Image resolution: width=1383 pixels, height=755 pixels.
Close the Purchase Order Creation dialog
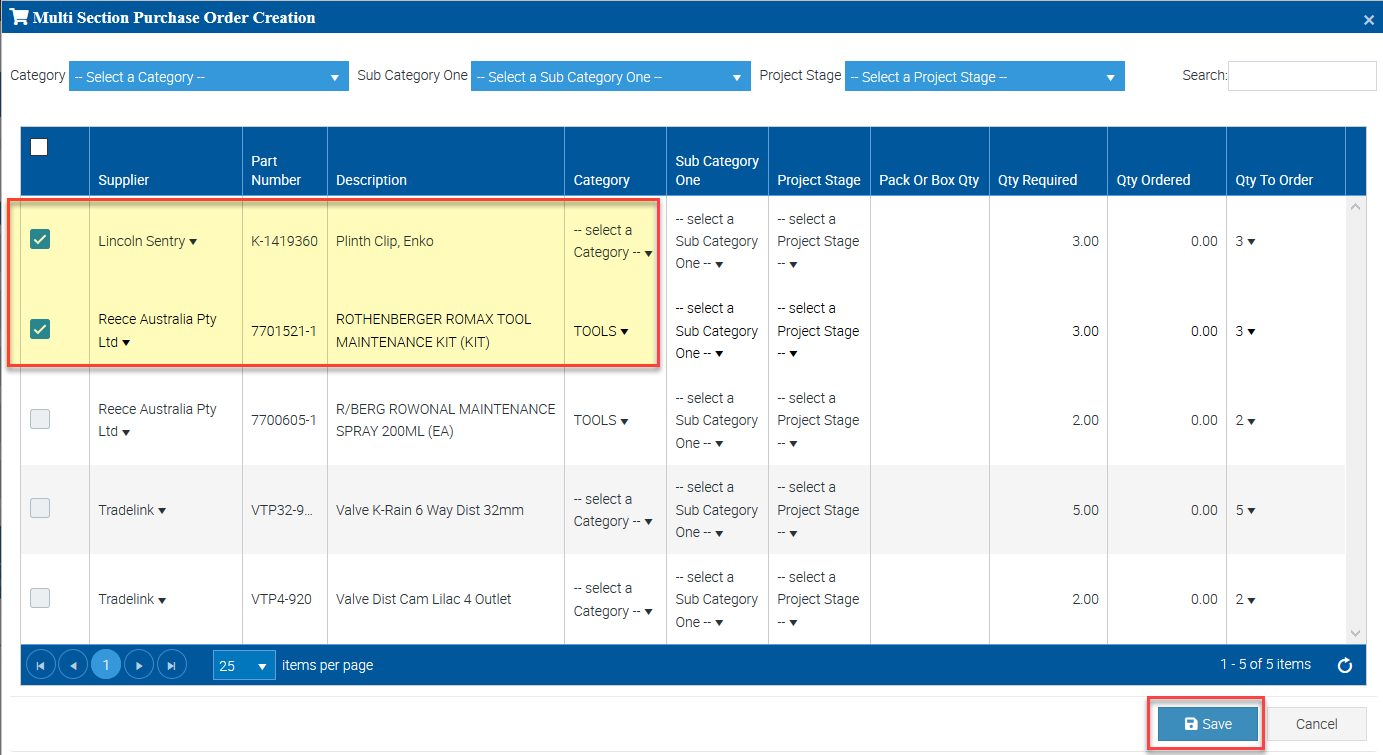tap(1368, 19)
